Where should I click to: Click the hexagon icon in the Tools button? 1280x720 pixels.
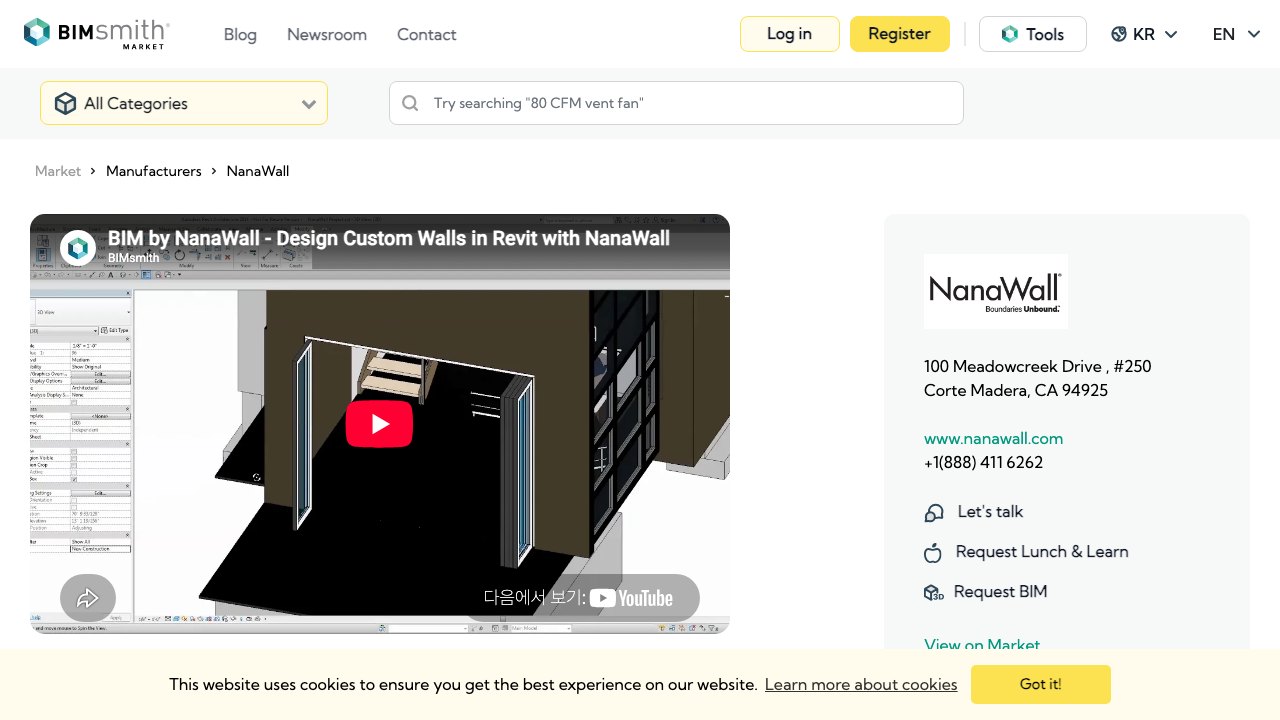[x=1010, y=34]
